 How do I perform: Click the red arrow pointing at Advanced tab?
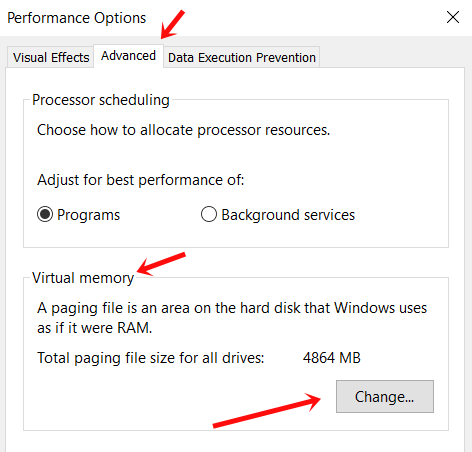[172, 24]
